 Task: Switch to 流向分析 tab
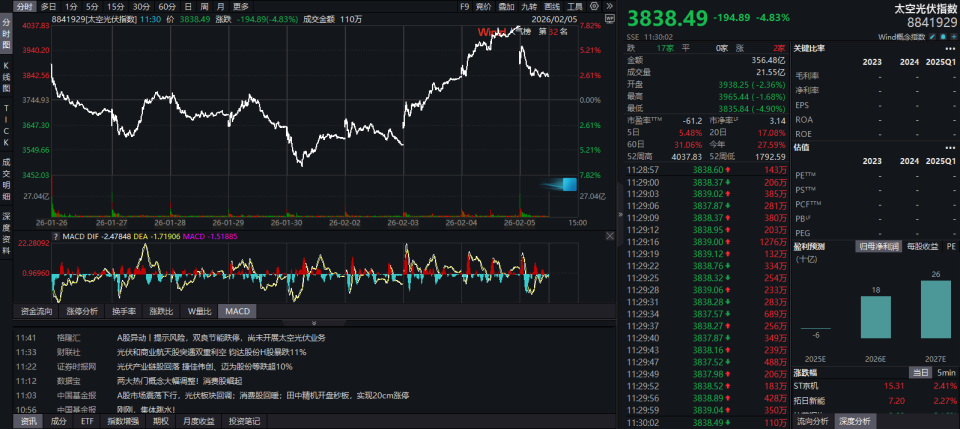pyautogui.click(x=812, y=421)
